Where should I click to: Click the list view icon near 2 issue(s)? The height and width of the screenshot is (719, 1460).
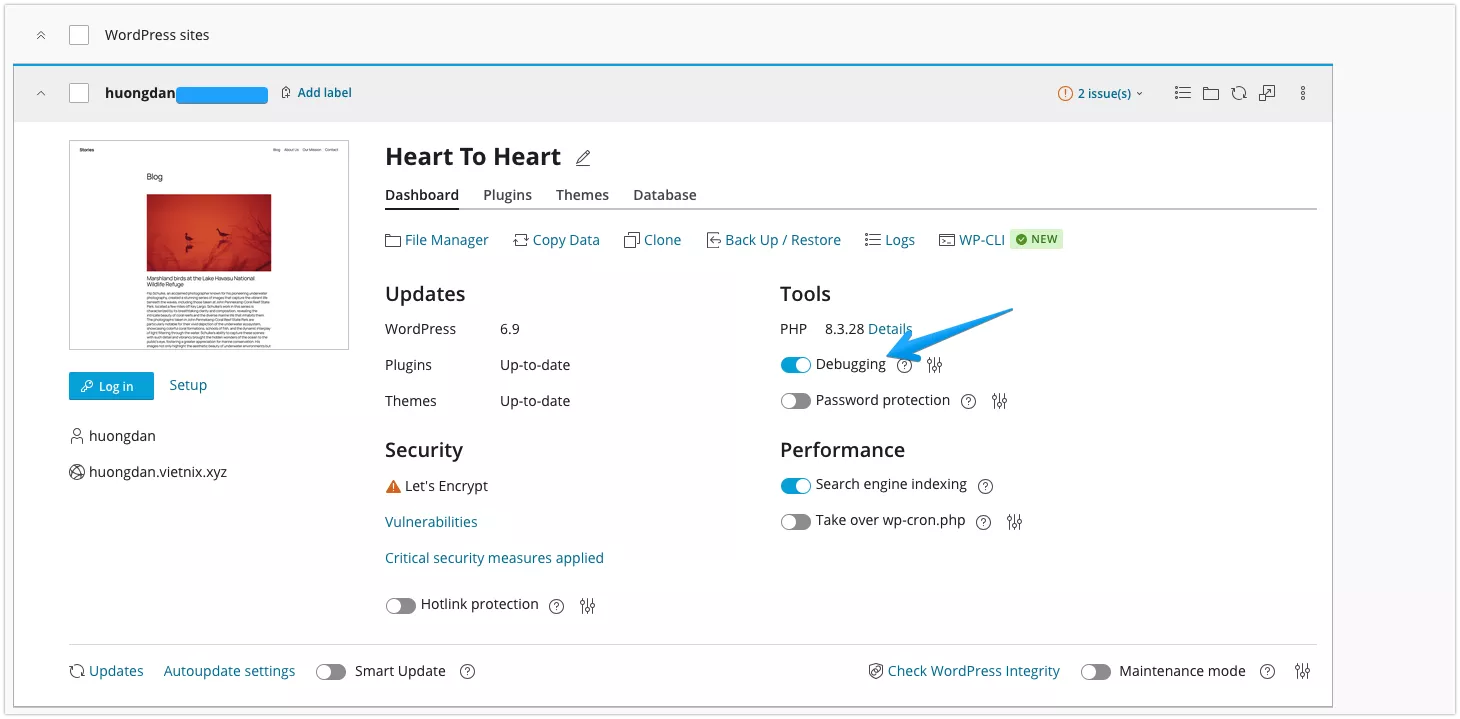[x=1182, y=92]
